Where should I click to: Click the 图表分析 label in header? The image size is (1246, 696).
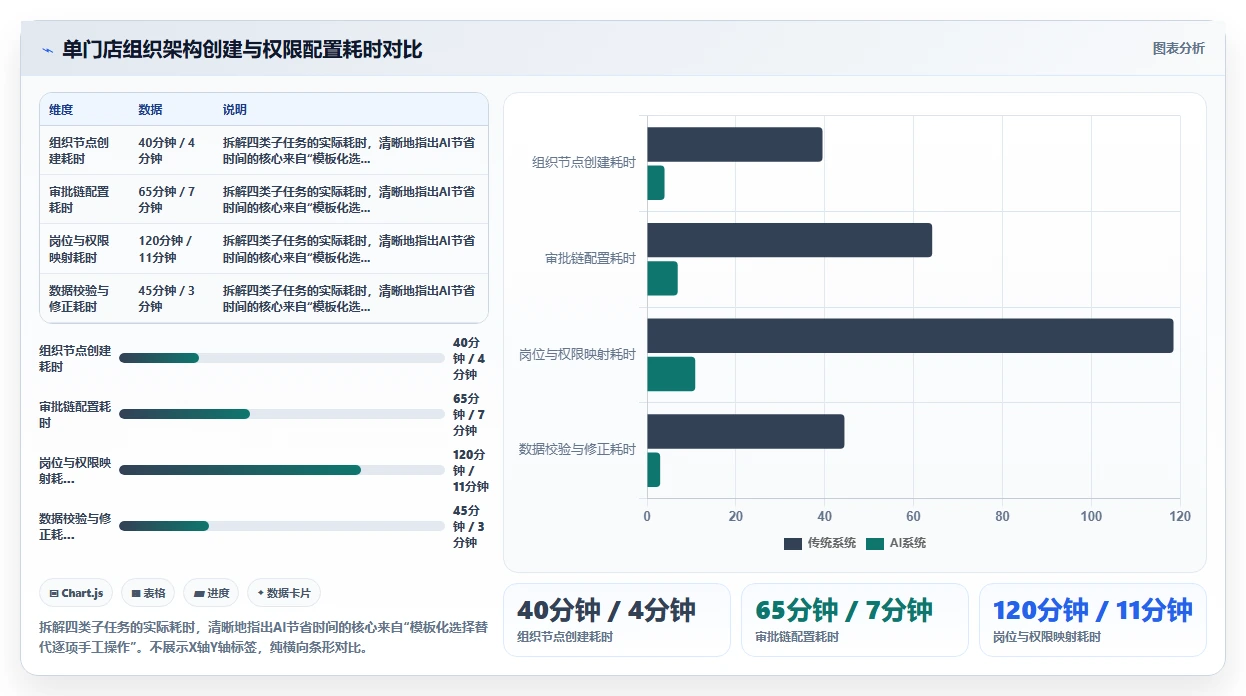(1178, 48)
